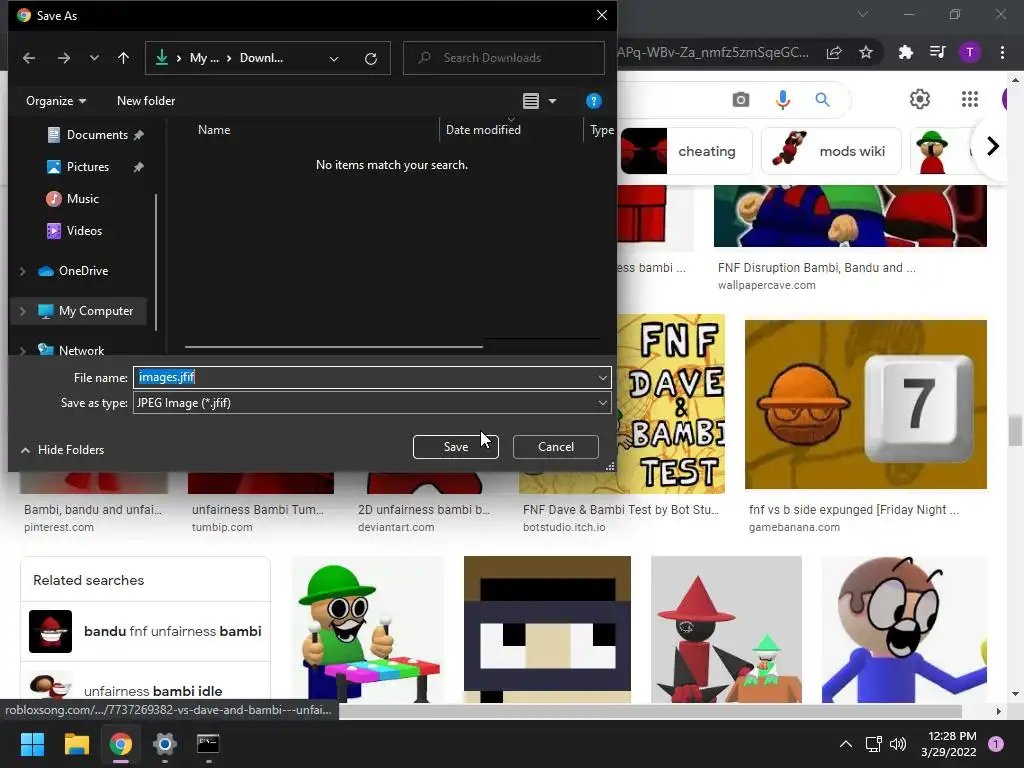Open the terminal icon on the taskbar
Screen dimensions: 1024x768
pyautogui.click(x=208, y=744)
